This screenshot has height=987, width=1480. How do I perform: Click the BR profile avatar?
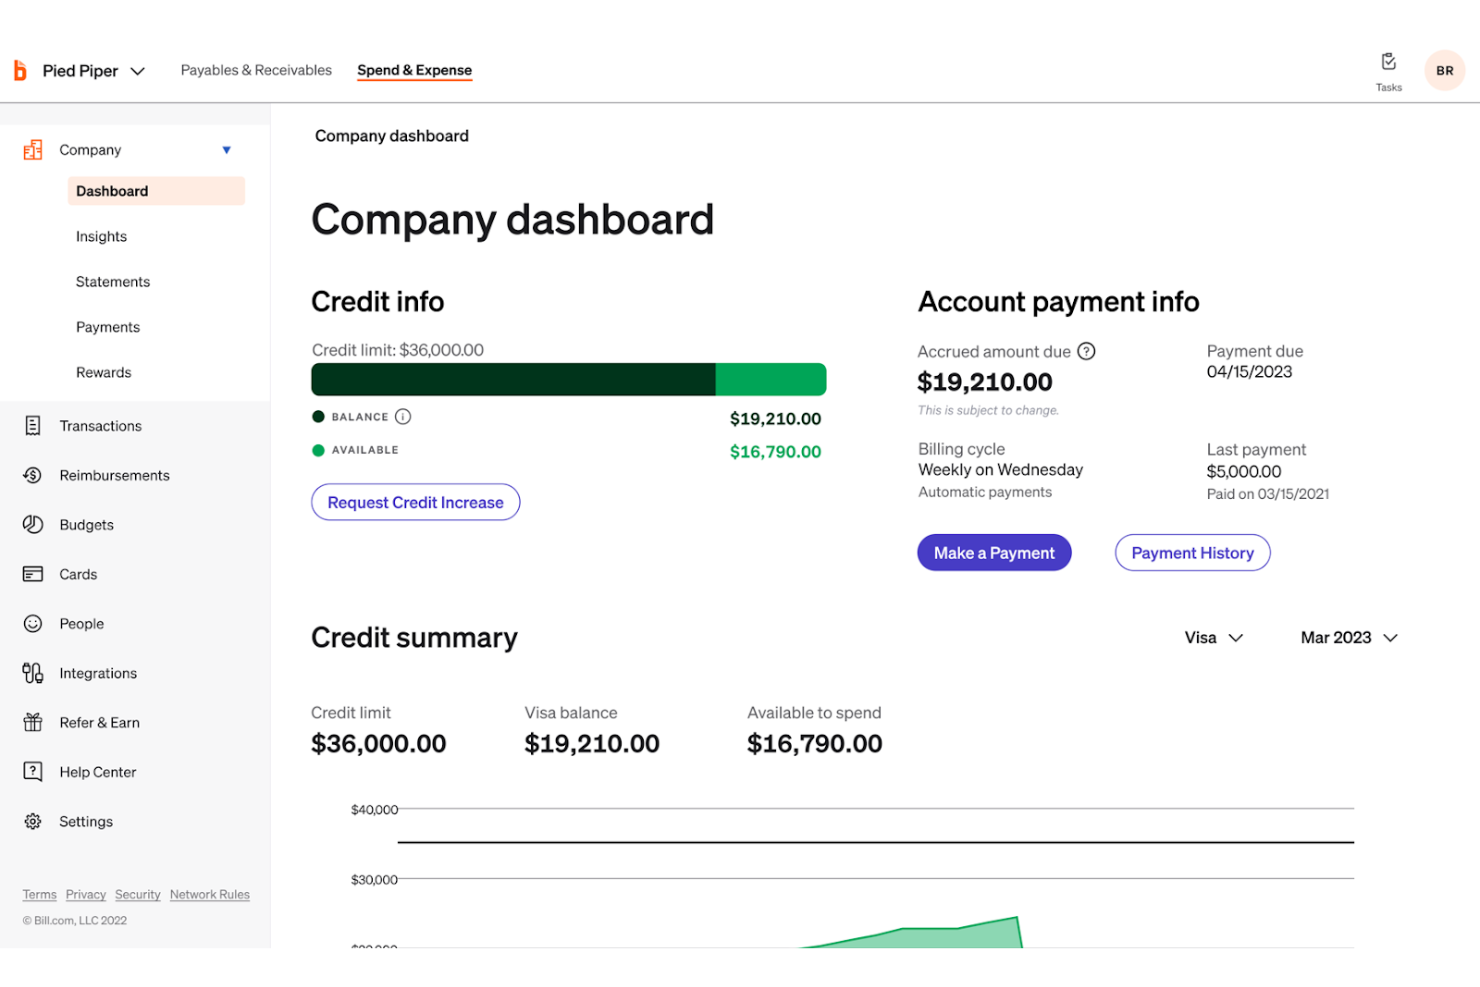point(1444,70)
